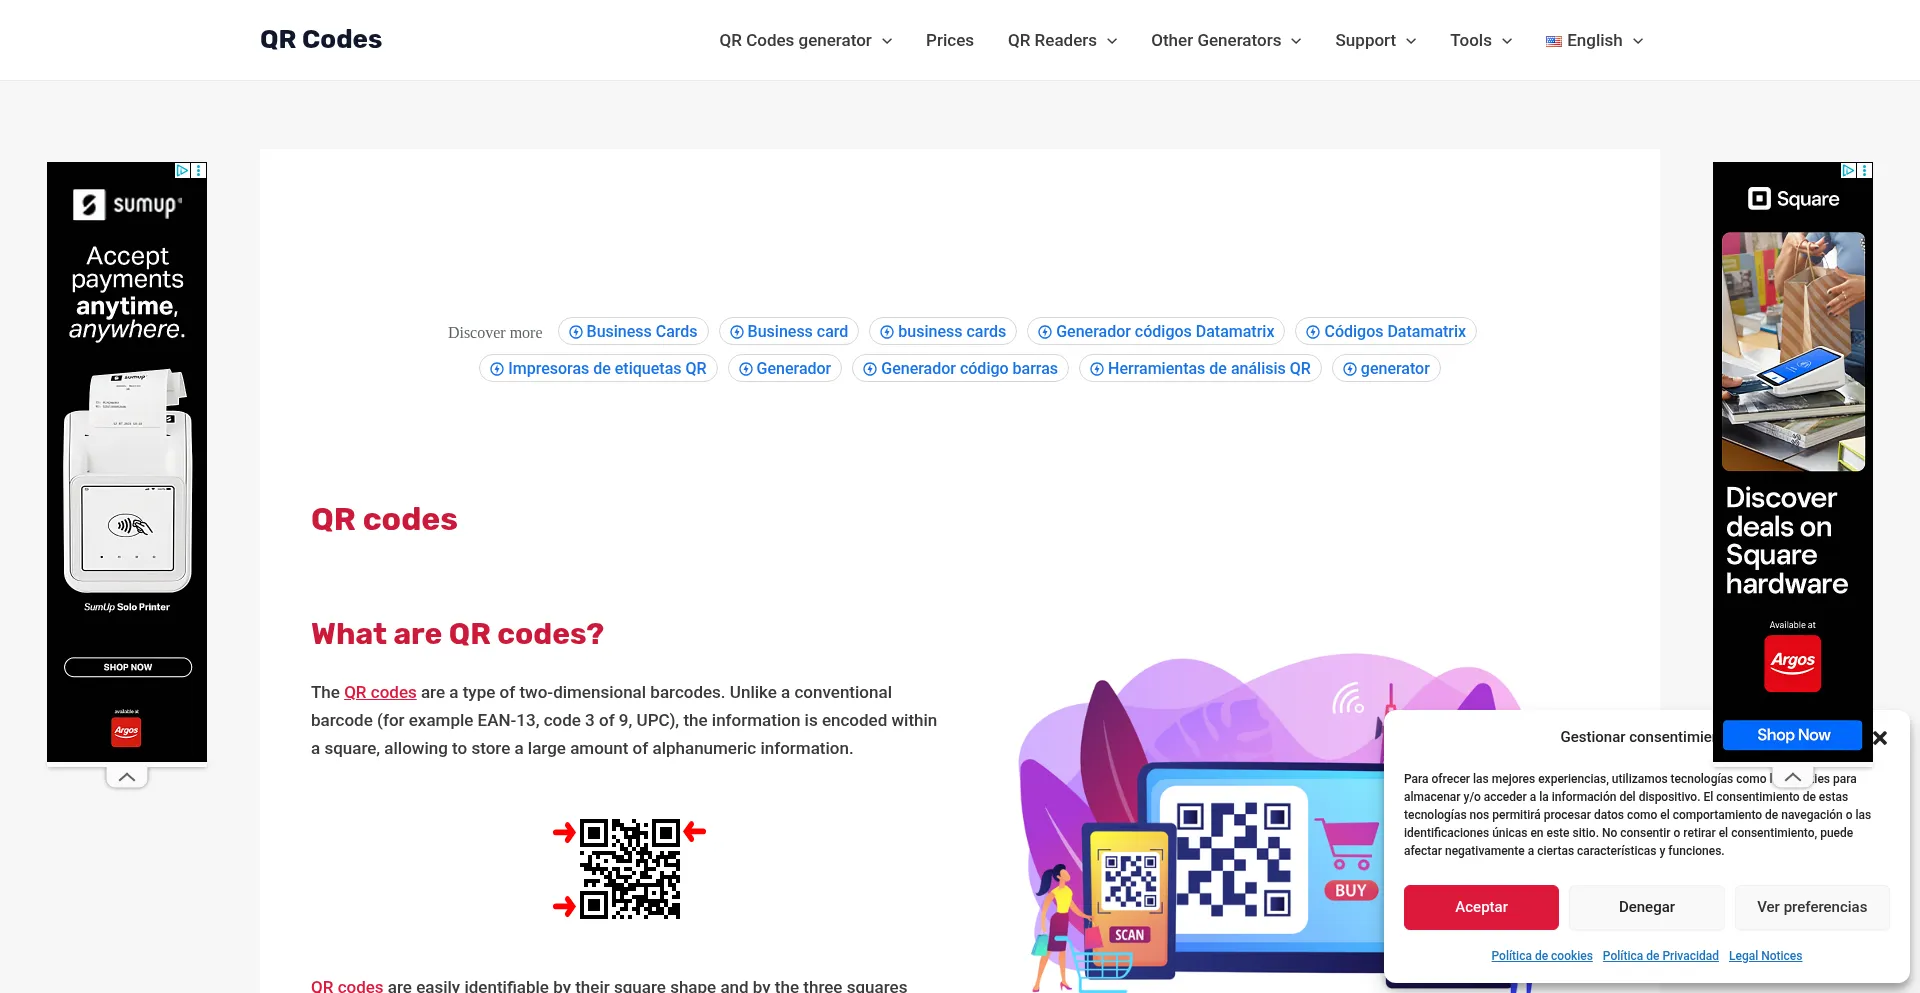The width and height of the screenshot is (1920, 993).
Task: Click SHOP NOW on the SumUp ad
Action: click(128, 667)
